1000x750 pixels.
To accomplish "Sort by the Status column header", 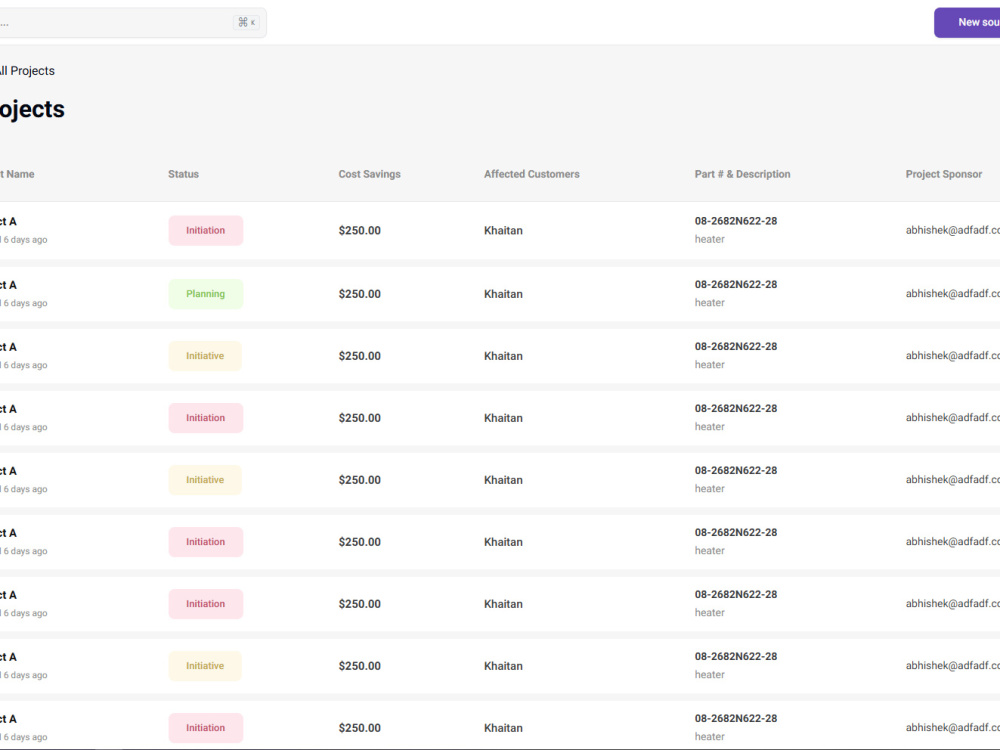I will [184, 174].
